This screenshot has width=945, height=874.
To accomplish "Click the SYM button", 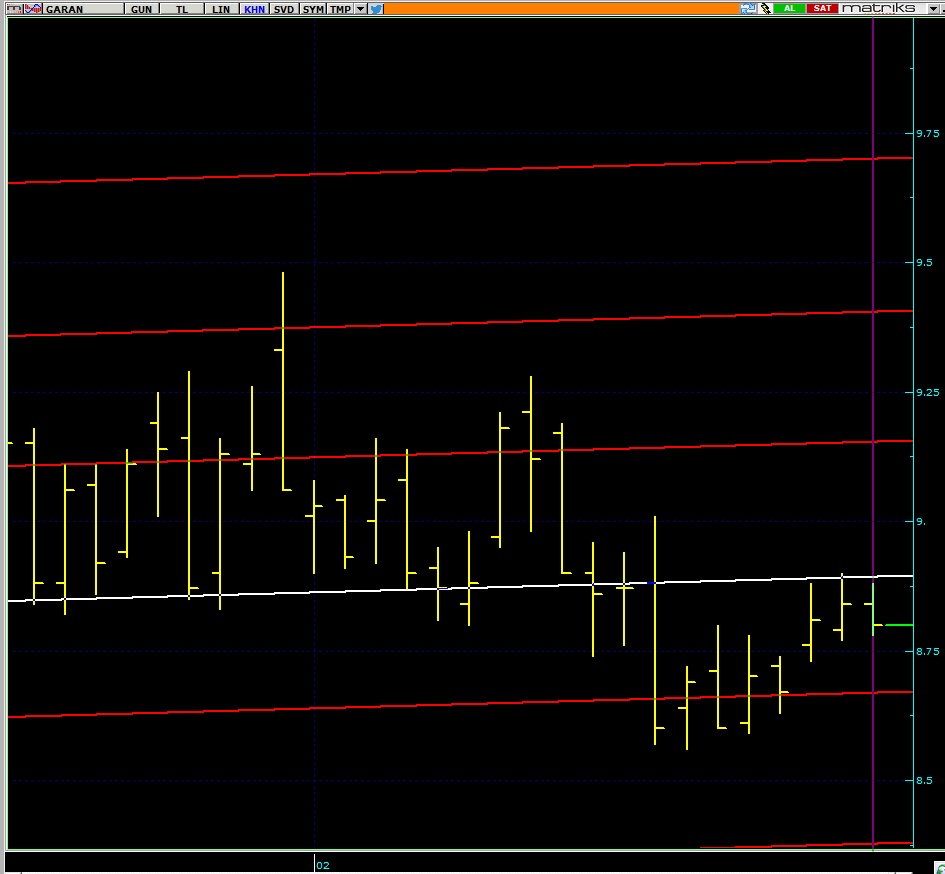I will pyautogui.click(x=313, y=9).
